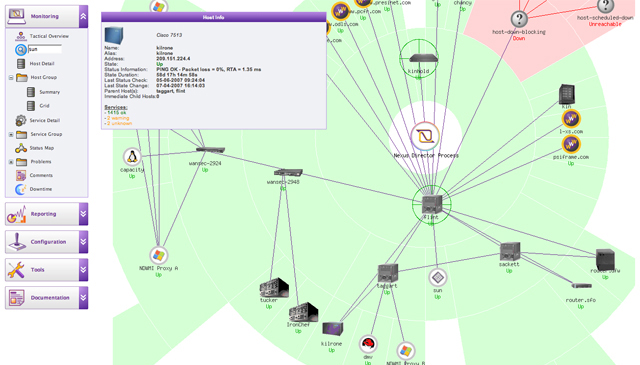Select the router.sfo node
Image resolution: width=640 pixels, height=365 pixels.
click(582, 286)
